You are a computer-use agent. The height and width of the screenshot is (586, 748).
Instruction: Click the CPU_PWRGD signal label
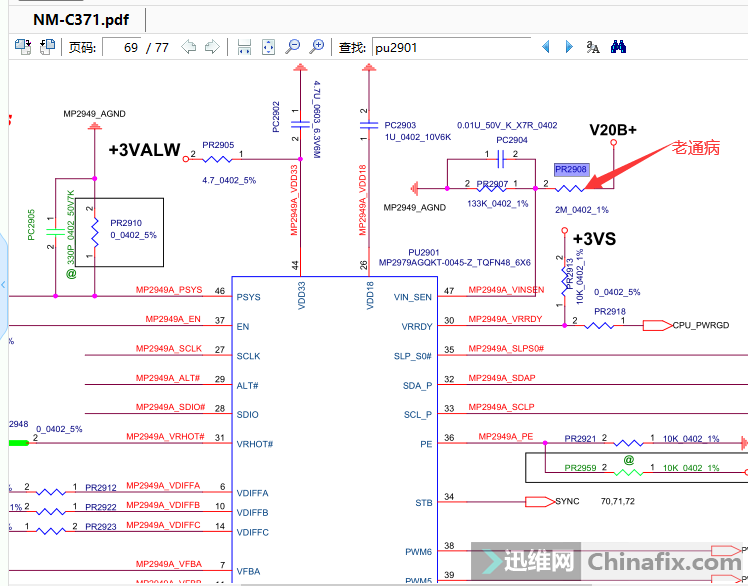pos(700,325)
